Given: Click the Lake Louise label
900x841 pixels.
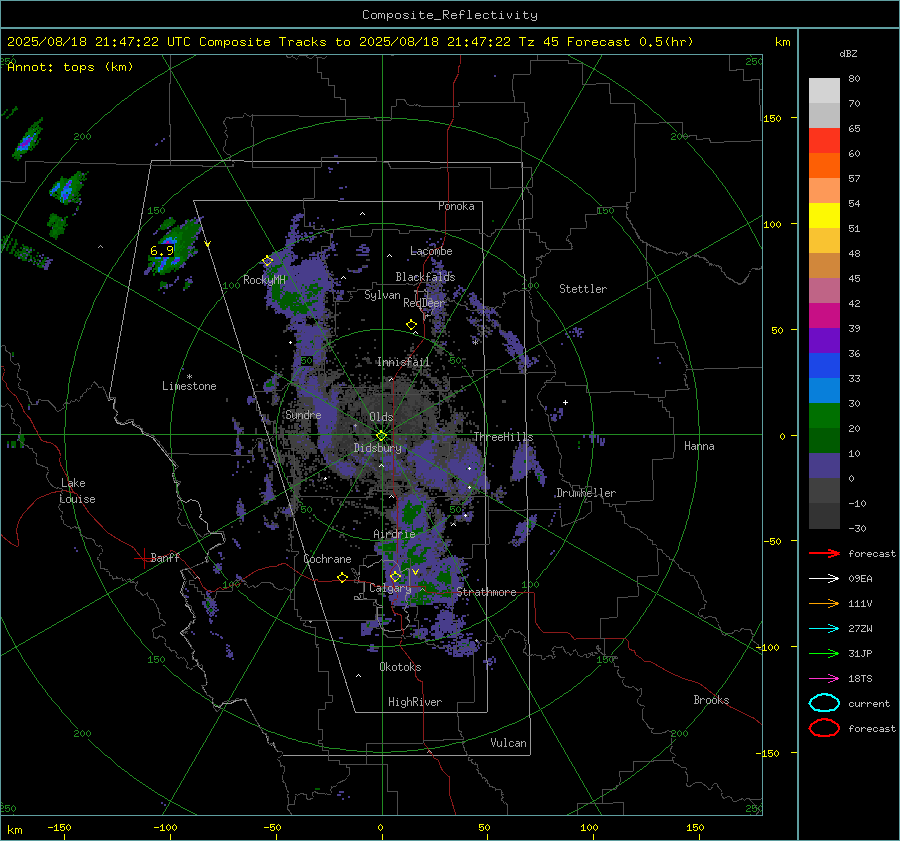Looking at the screenshot, I should click(x=78, y=491).
